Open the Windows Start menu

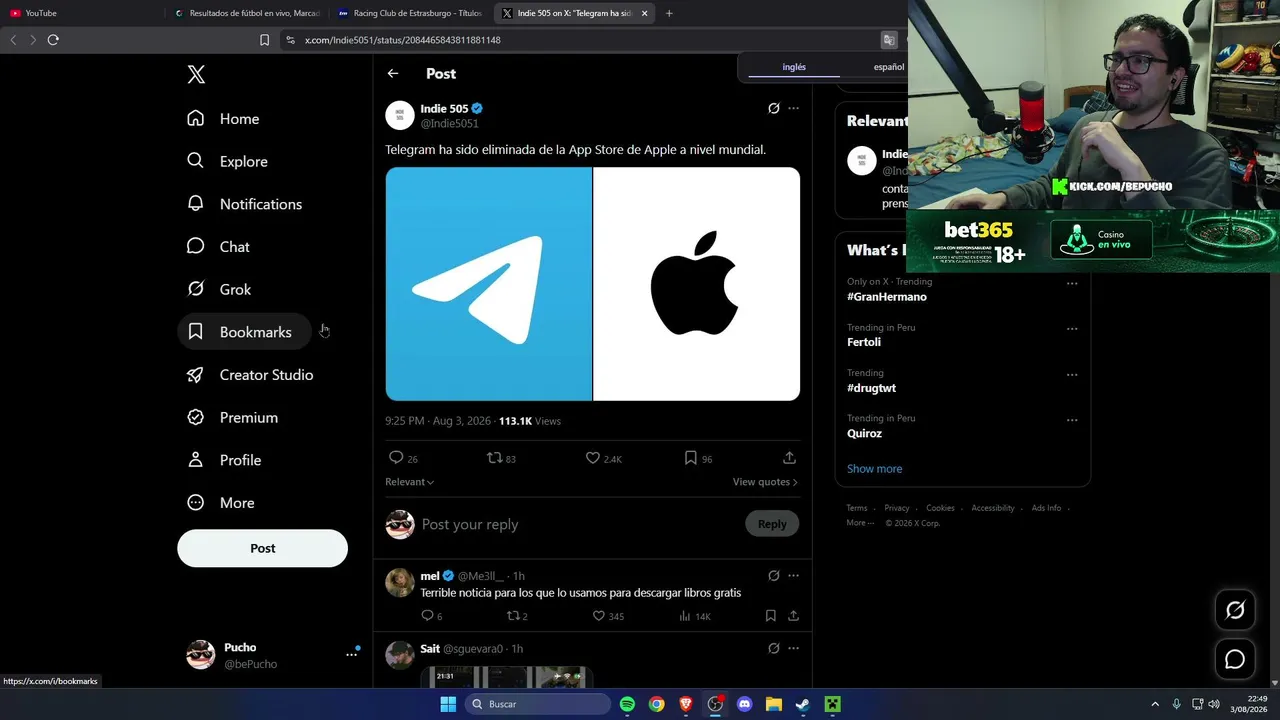coord(448,704)
